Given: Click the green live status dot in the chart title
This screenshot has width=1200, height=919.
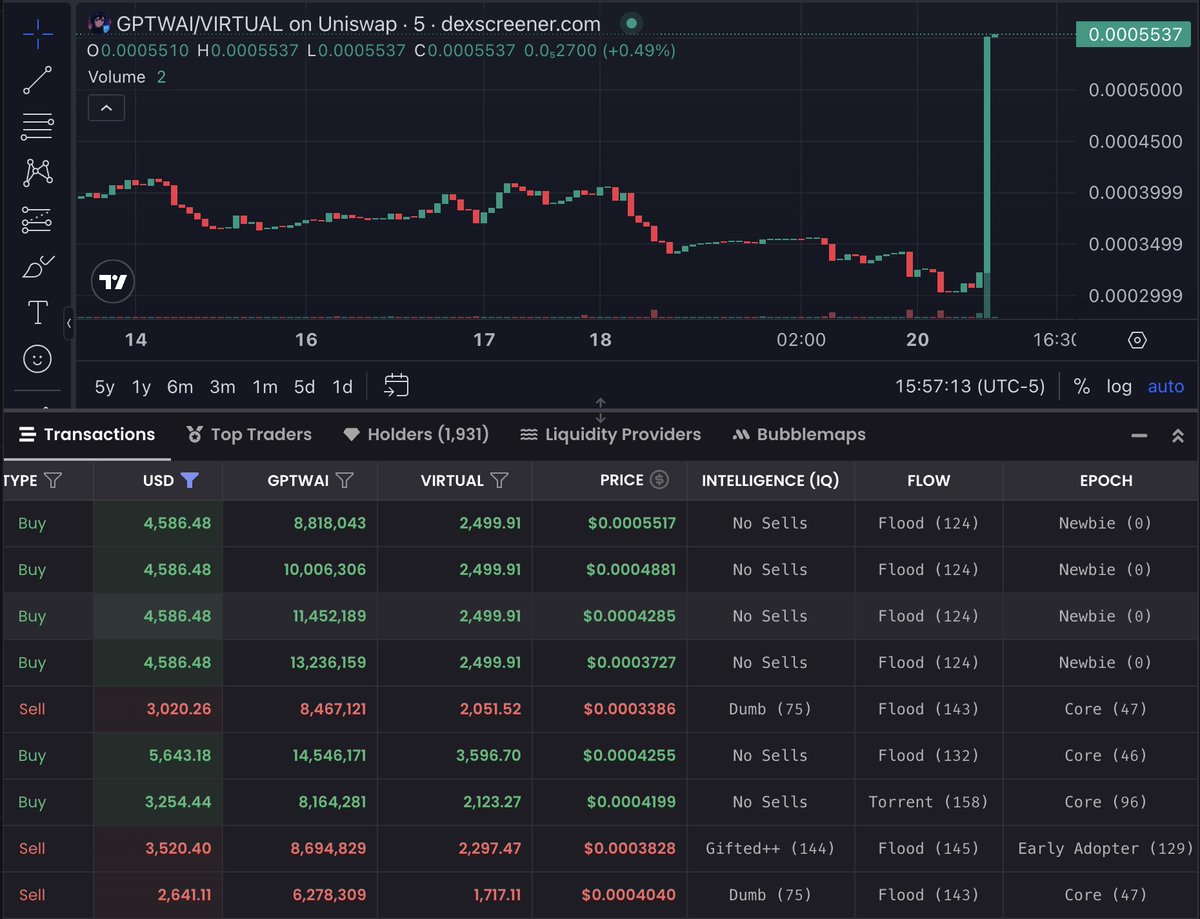Looking at the screenshot, I should click(629, 24).
